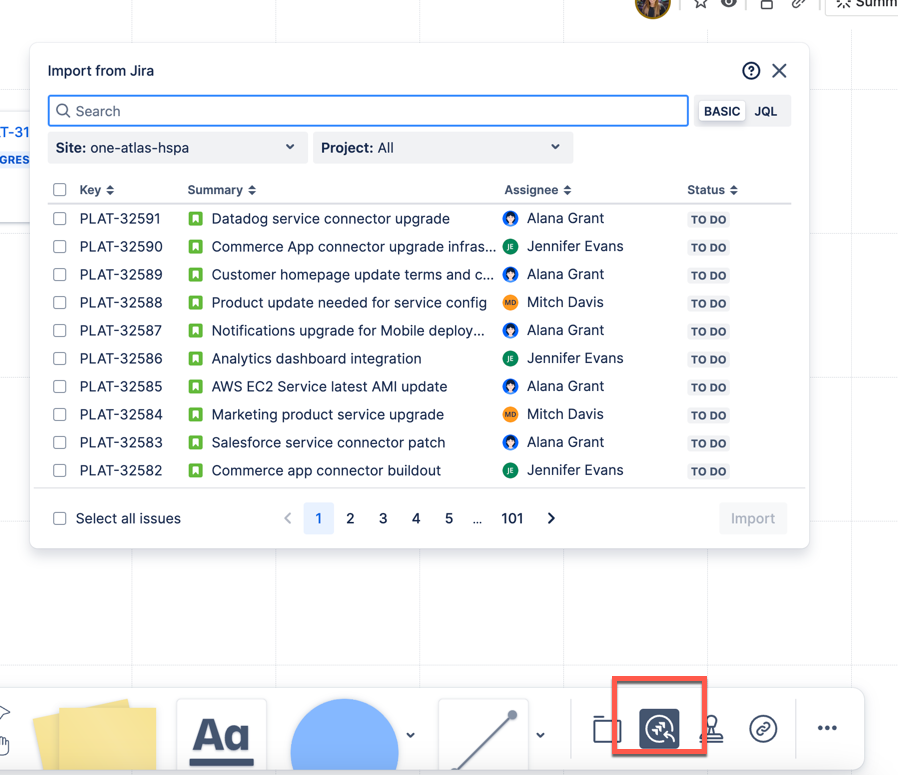Go to previous page arrow
This screenshot has width=898, height=775.
point(288,518)
